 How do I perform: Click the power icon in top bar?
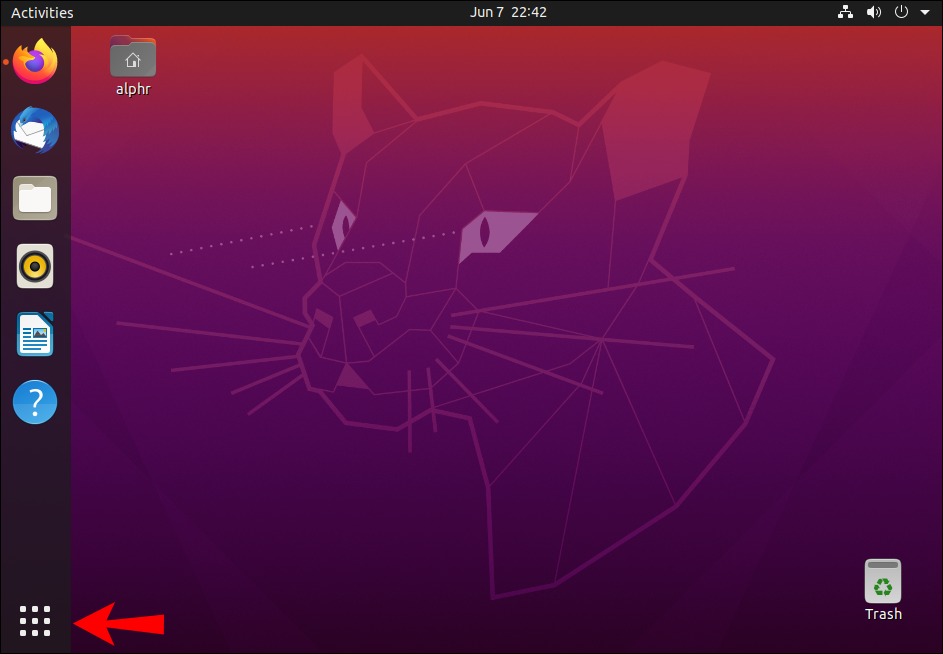(901, 12)
